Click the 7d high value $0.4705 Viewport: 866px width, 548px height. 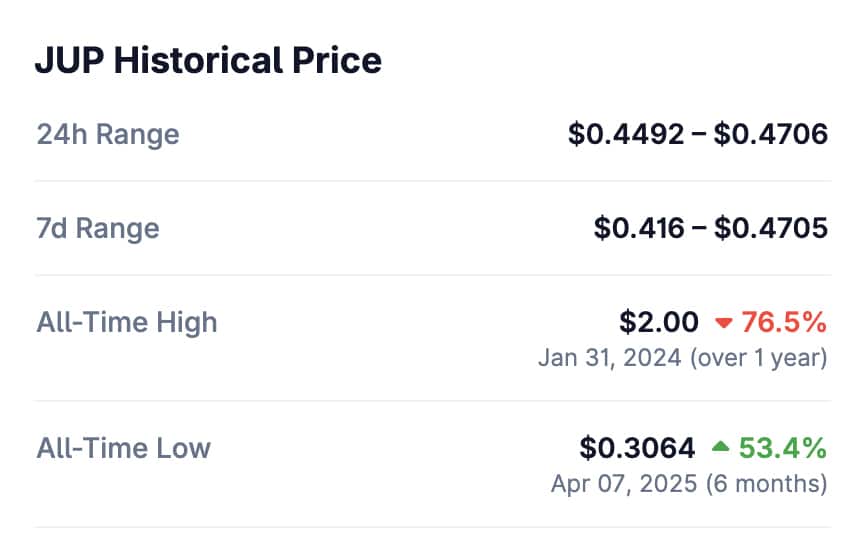point(770,228)
